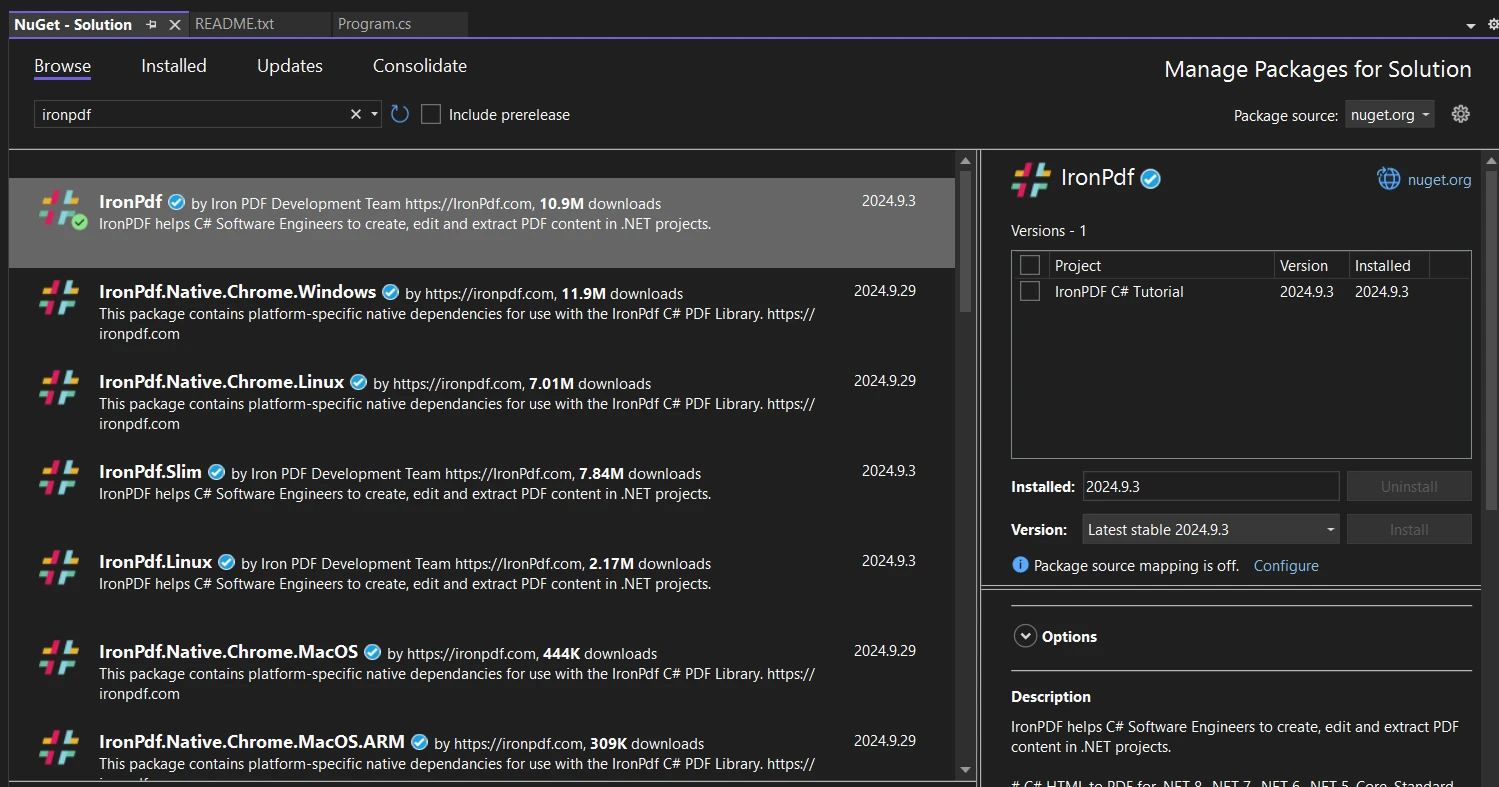Click verified badge beside IronPdf.Native.Chrome.MacOS
1499x787 pixels.
(x=373, y=653)
